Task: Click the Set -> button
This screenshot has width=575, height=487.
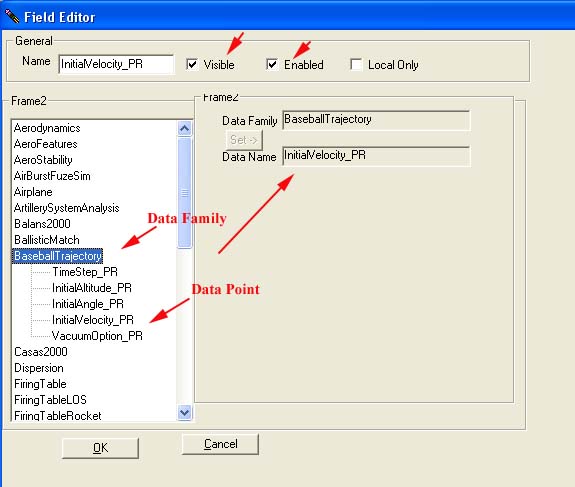Action: pos(244,140)
